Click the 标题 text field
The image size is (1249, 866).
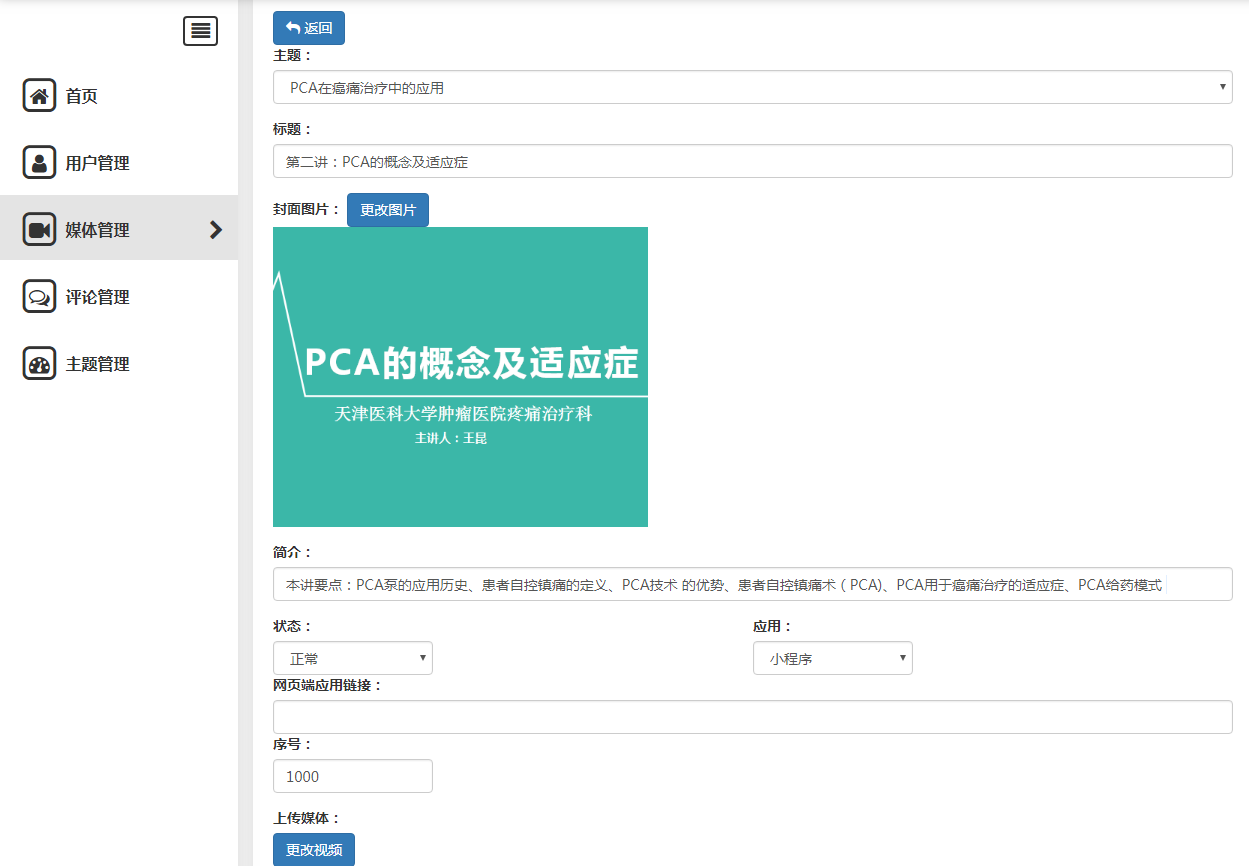coord(752,161)
